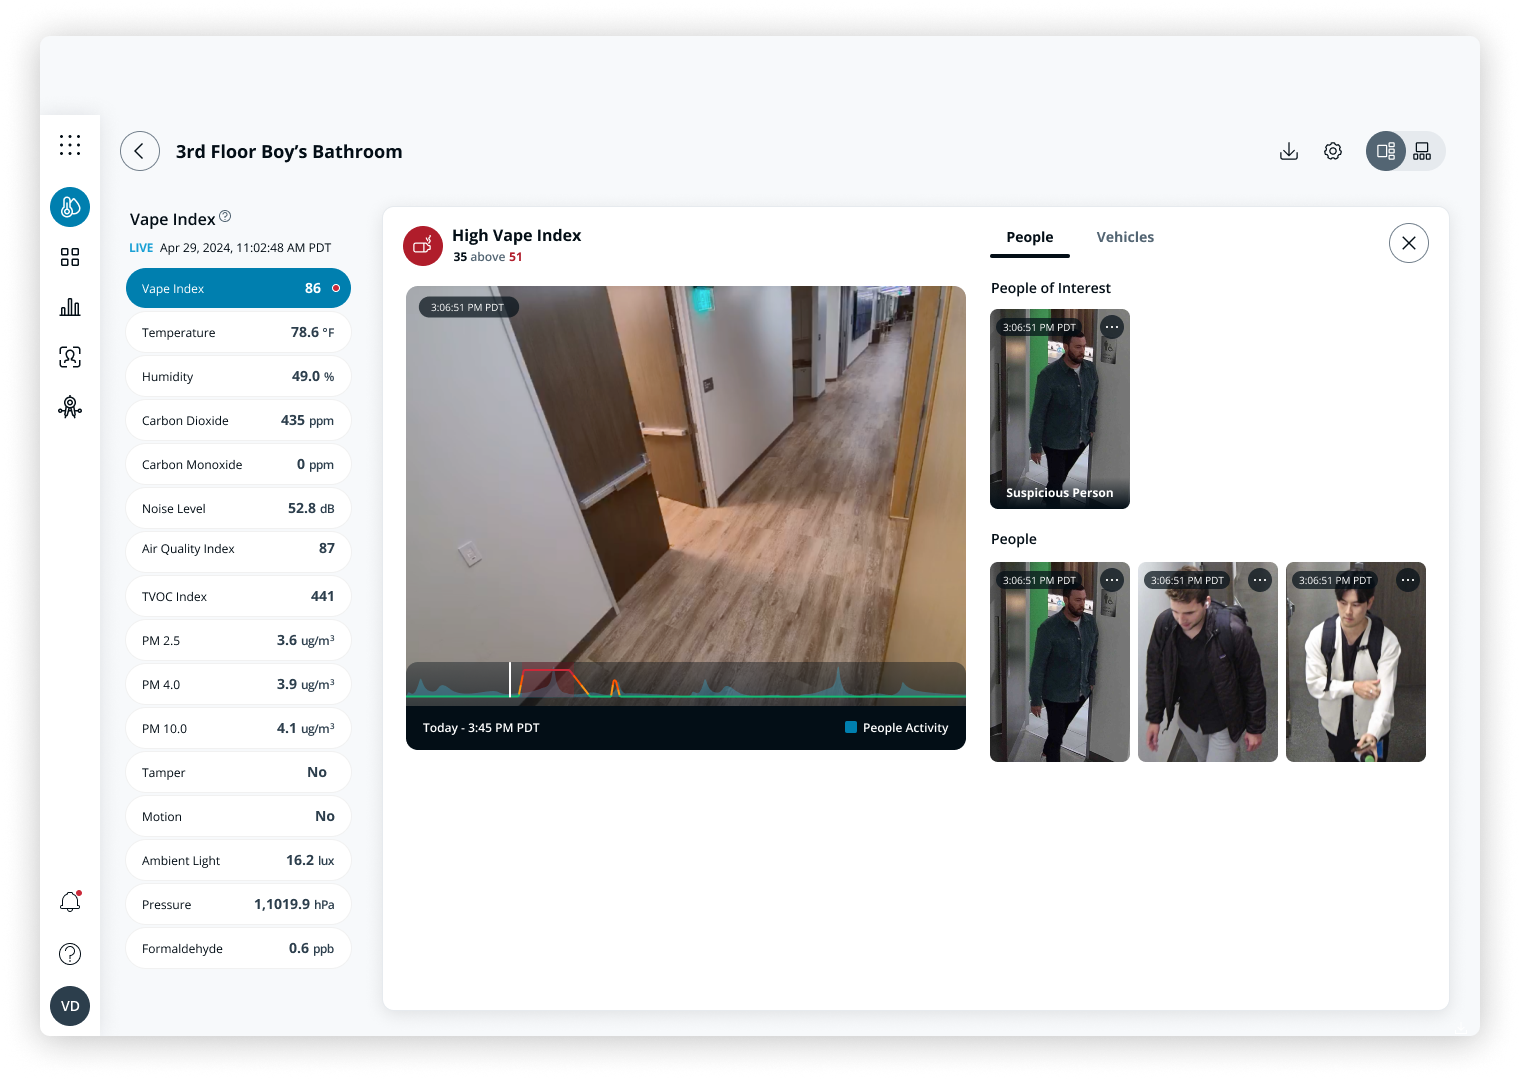Open the apps grid icon at sidebar top
1520x1080 pixels.
(x=70, y=145)
